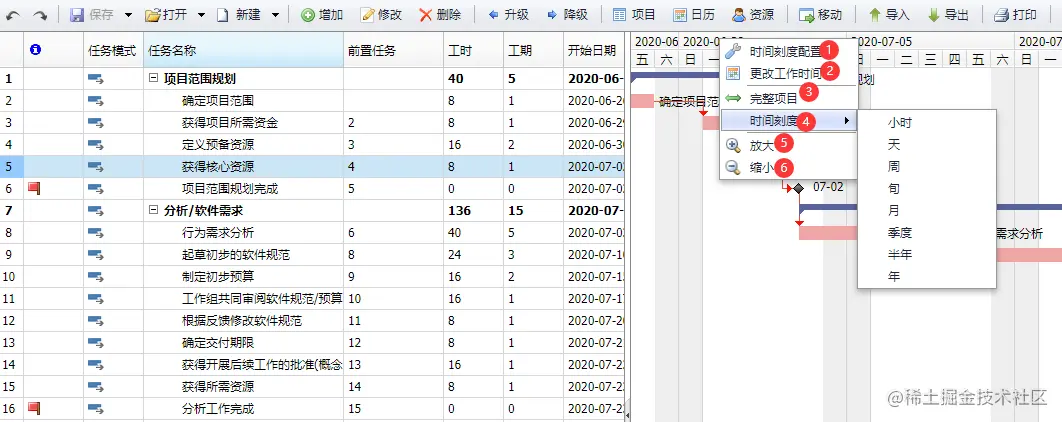Image resolution: width=1062 pixels, height=422 pixels.
Task: Click the 降级 indent button
Action: pos(567,14)
